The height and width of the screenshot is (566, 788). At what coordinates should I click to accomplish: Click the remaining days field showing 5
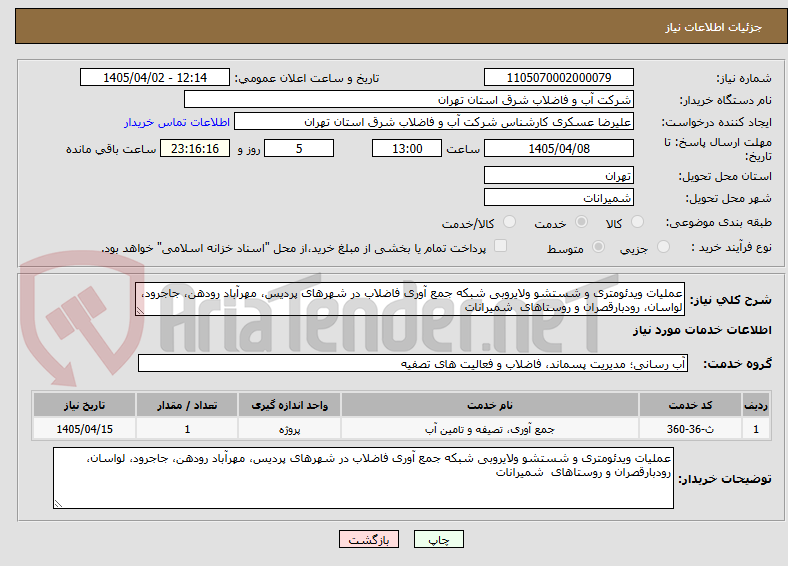299,148
